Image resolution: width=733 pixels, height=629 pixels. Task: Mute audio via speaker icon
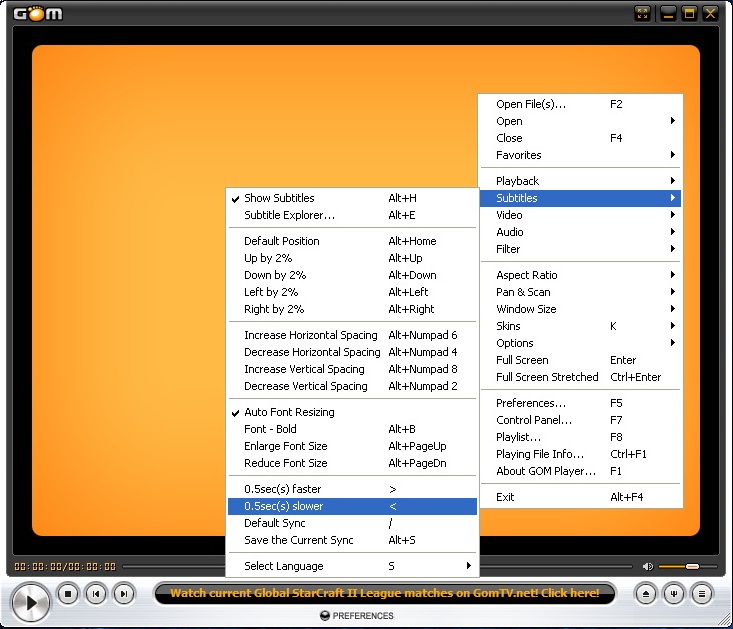[648, 566]
